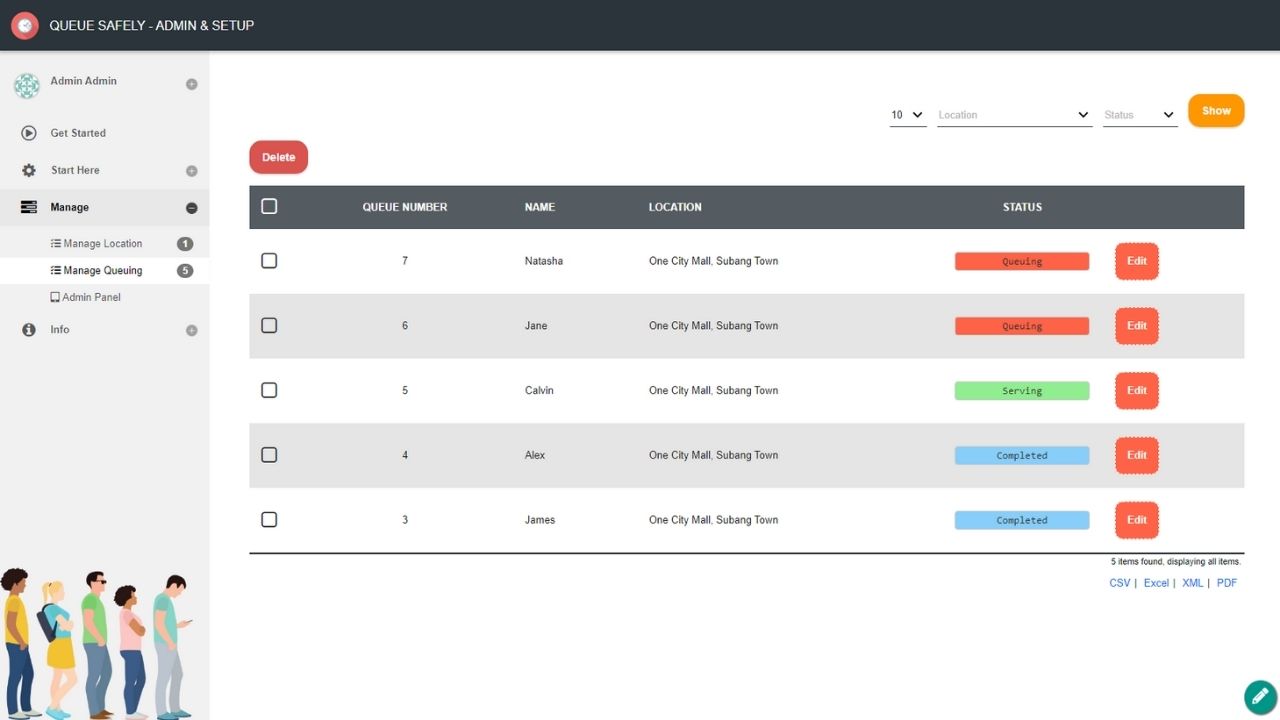Open Manage Location in the sidebar
Screen dimensions: 1280x720
pyautogui.click(x=102, y=244)
